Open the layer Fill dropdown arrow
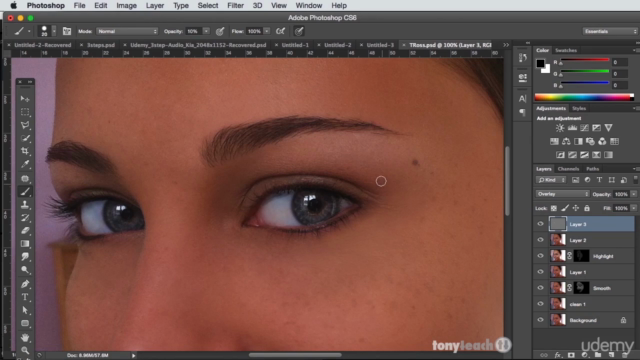This screenshot has height=360, width=640. coord(633,208)
